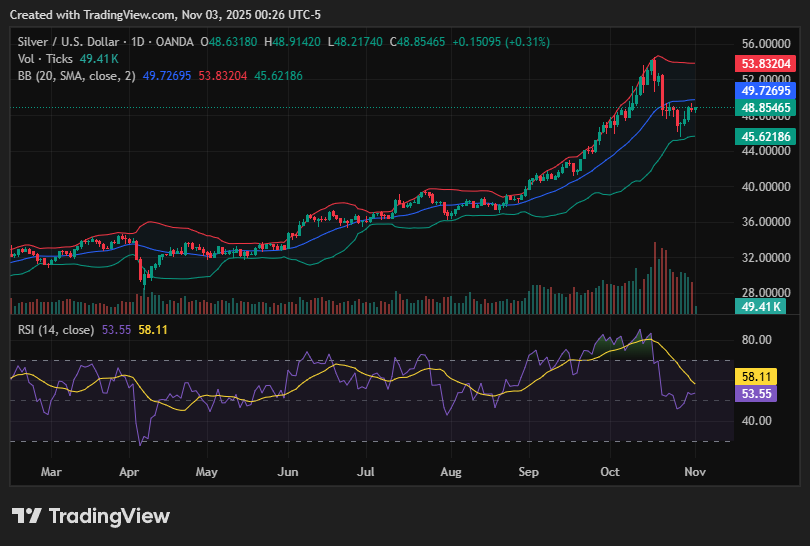Select the BB (20, SMA, close, 2) legend
The image size is (810, 546).
pos(77,75)
